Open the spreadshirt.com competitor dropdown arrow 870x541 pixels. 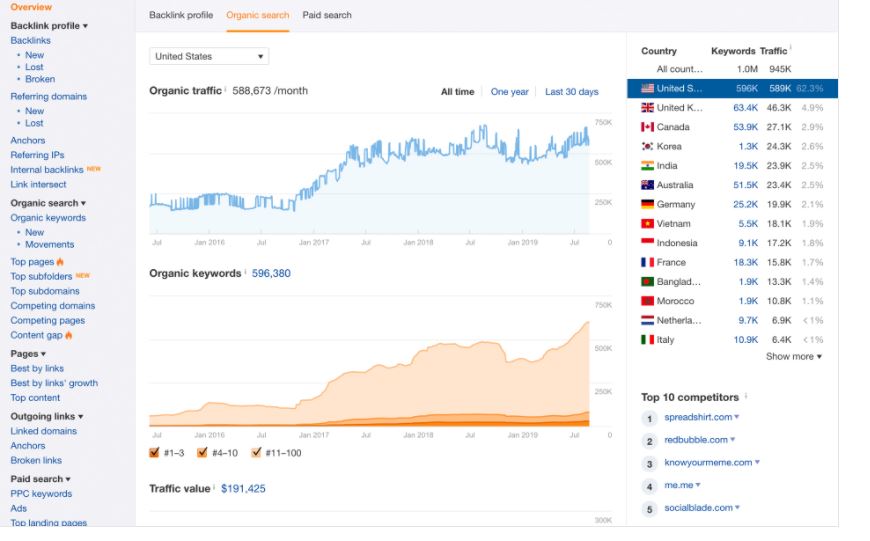click(x=737, y=417)
